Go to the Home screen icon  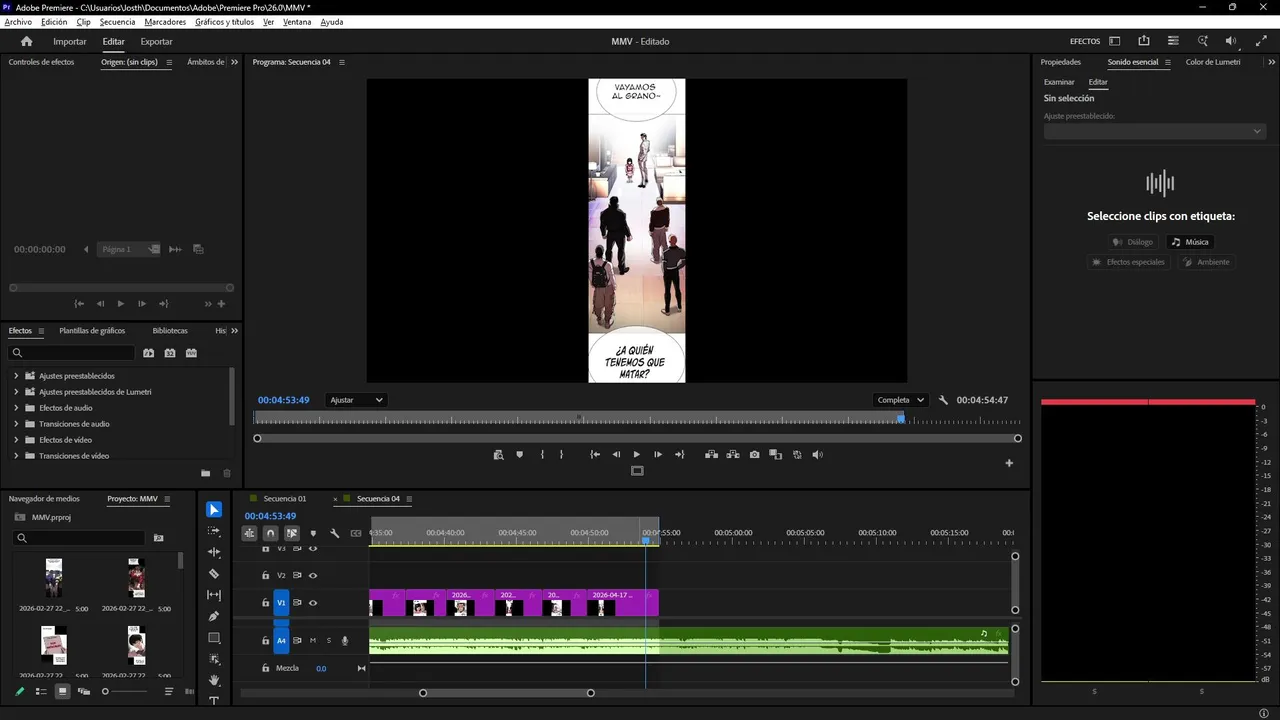(27, 41)
